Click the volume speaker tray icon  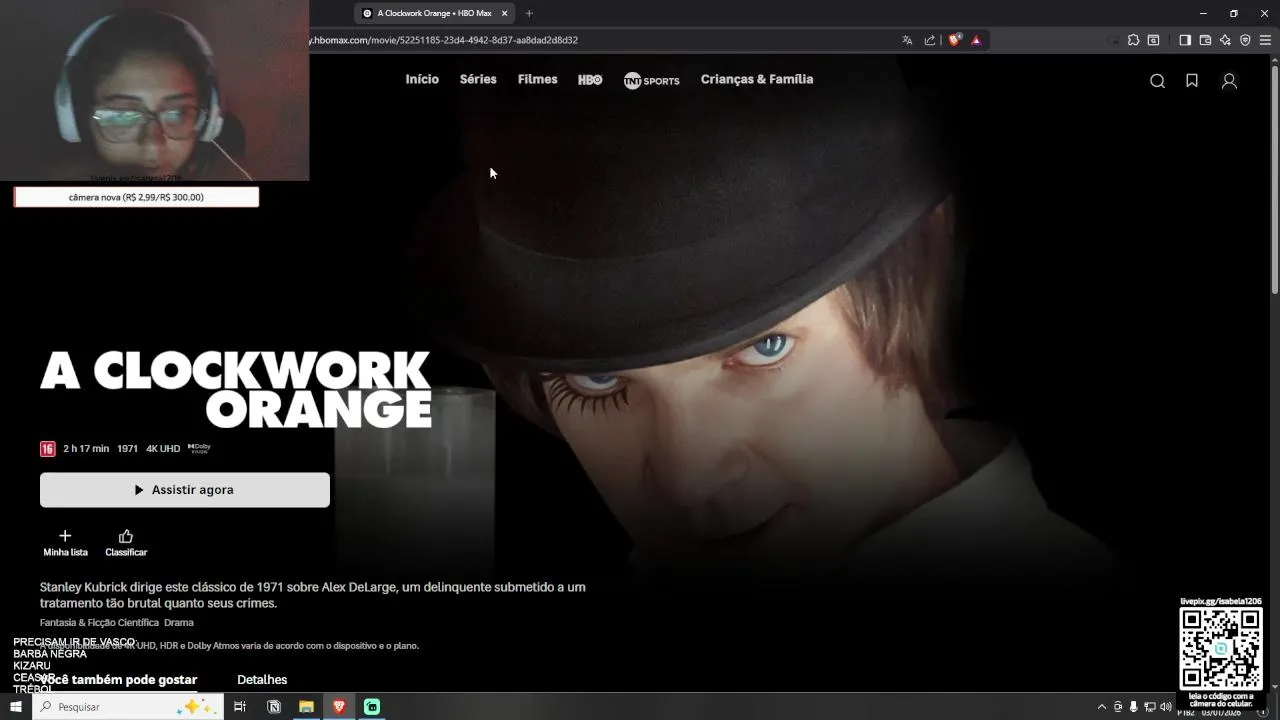pos(1166,707)
